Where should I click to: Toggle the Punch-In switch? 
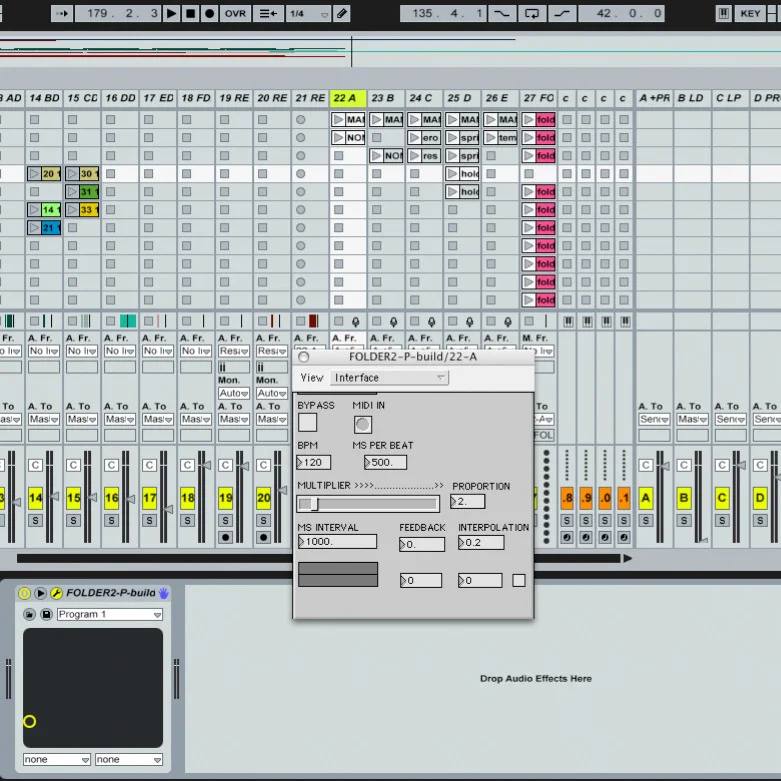click(501, 13)
